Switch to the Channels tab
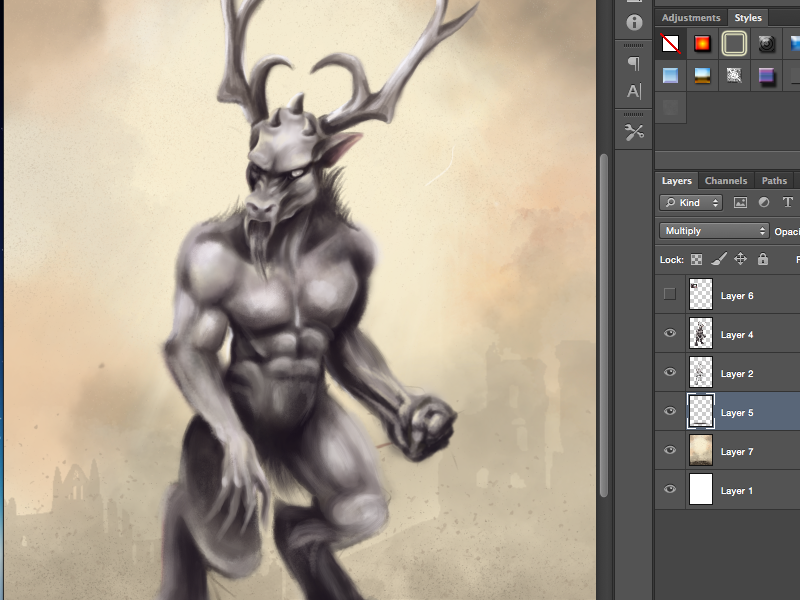The height and width of the screenshot is (600, 800). (725, 181)
